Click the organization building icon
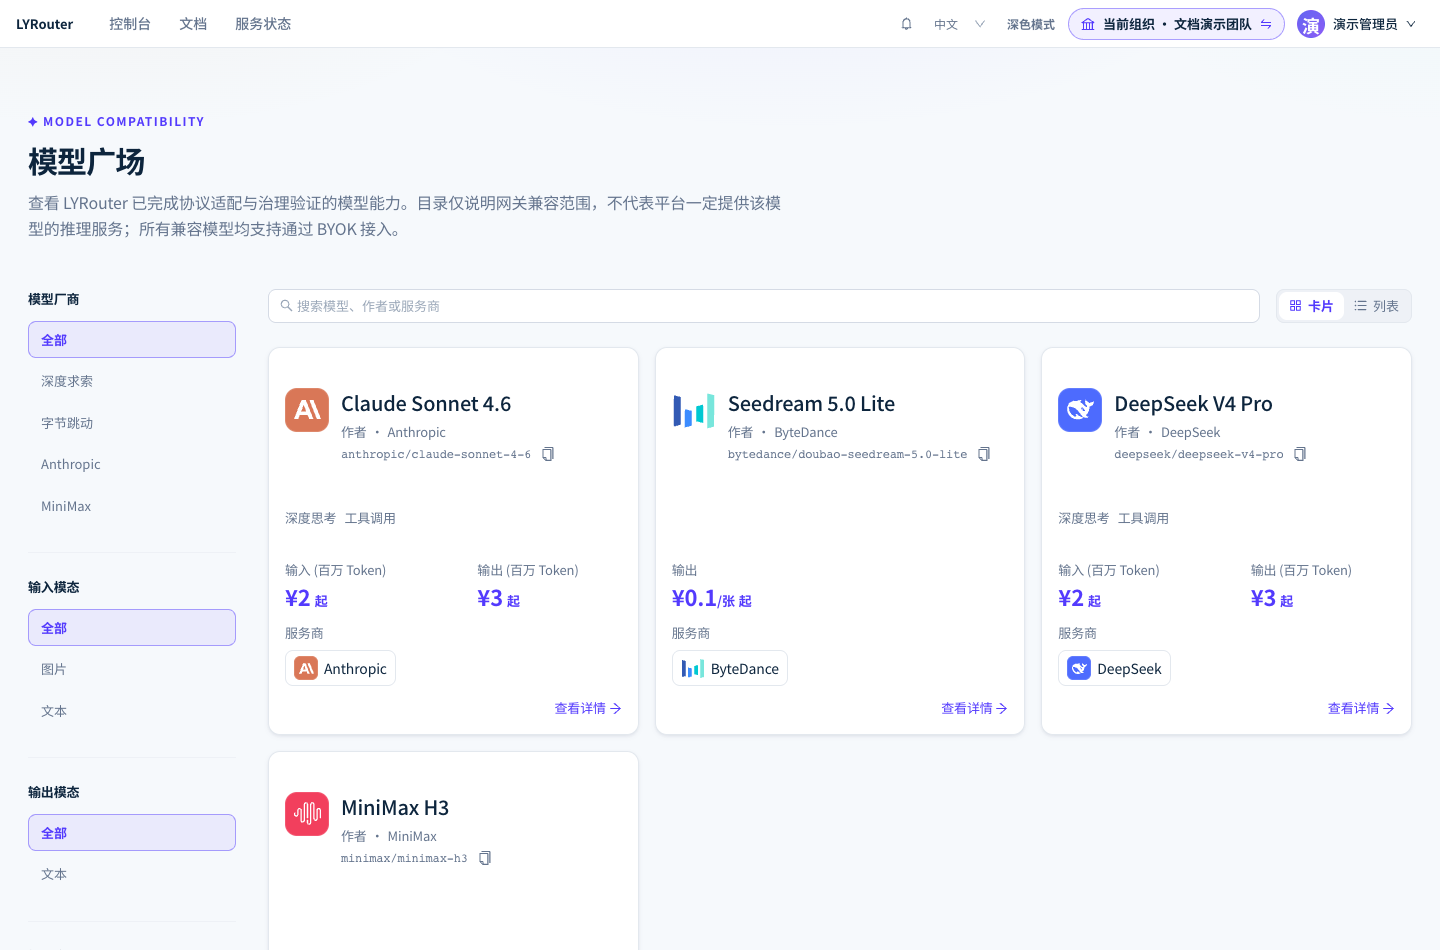 (x=1088, y=24)
